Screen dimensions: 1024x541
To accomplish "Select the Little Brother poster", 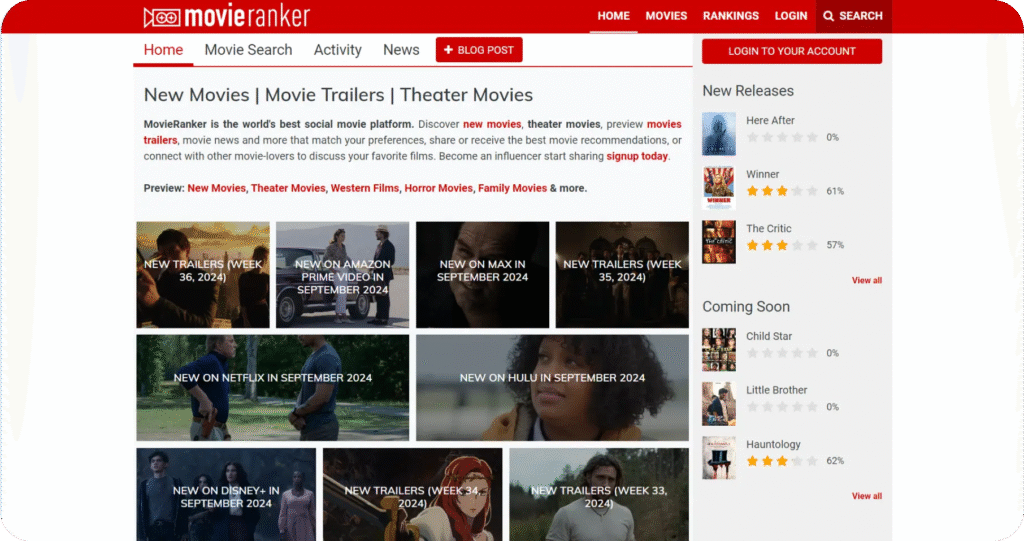I will click(718, 404).
